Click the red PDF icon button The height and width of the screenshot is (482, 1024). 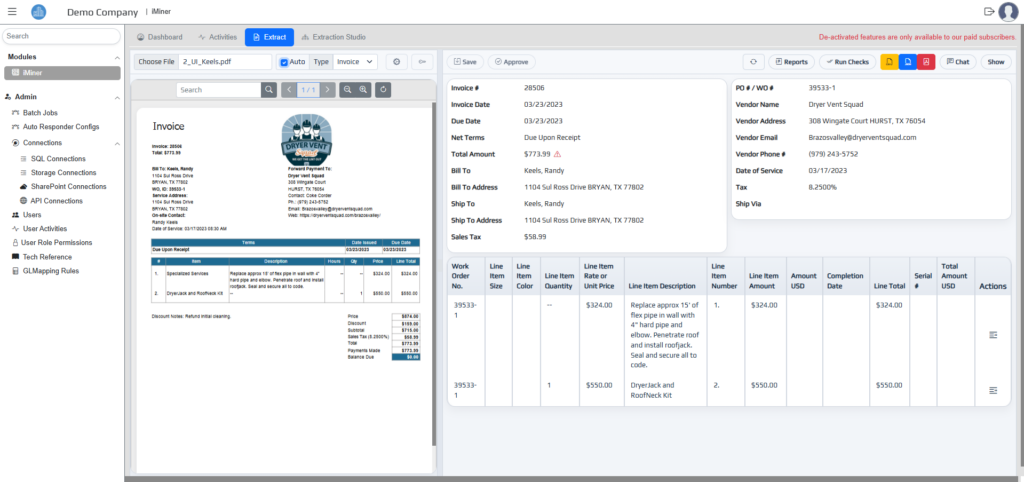(926, 62)
